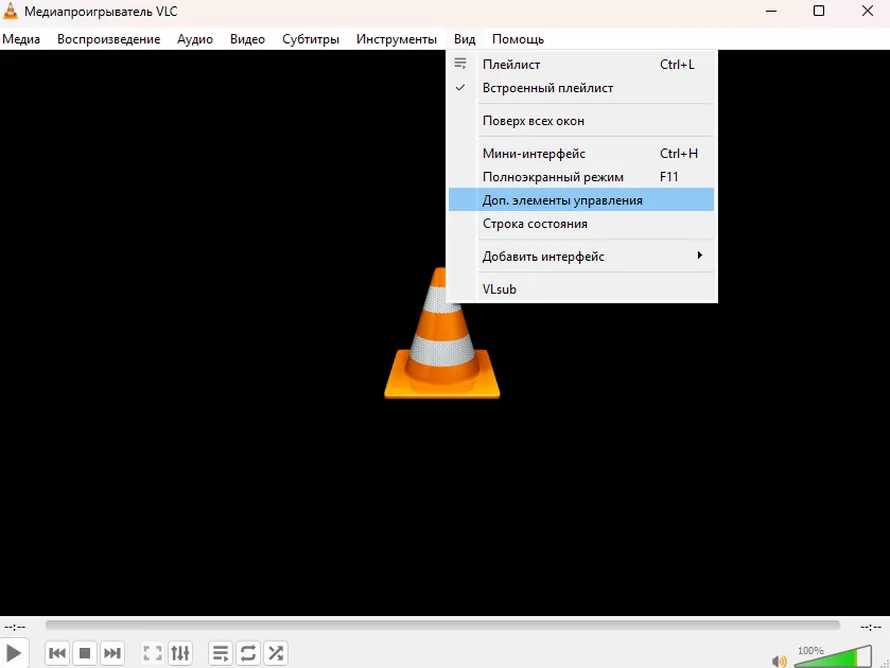Screen dimensions: 890x668
Task: Uncheck Встроенный плейлист option
Action: tap(581, 88)
